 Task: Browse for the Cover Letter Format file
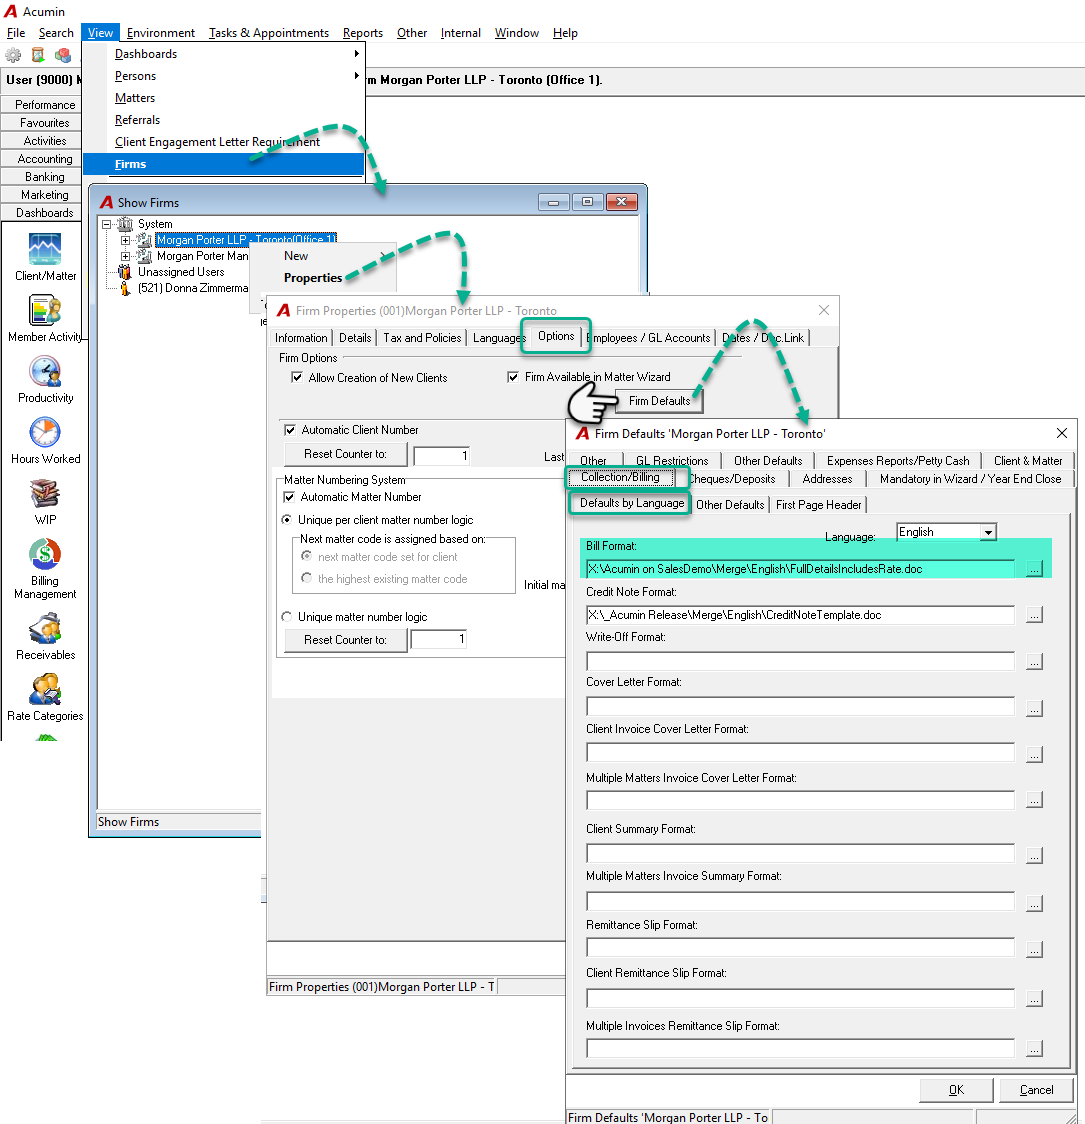coord(1033,708)
